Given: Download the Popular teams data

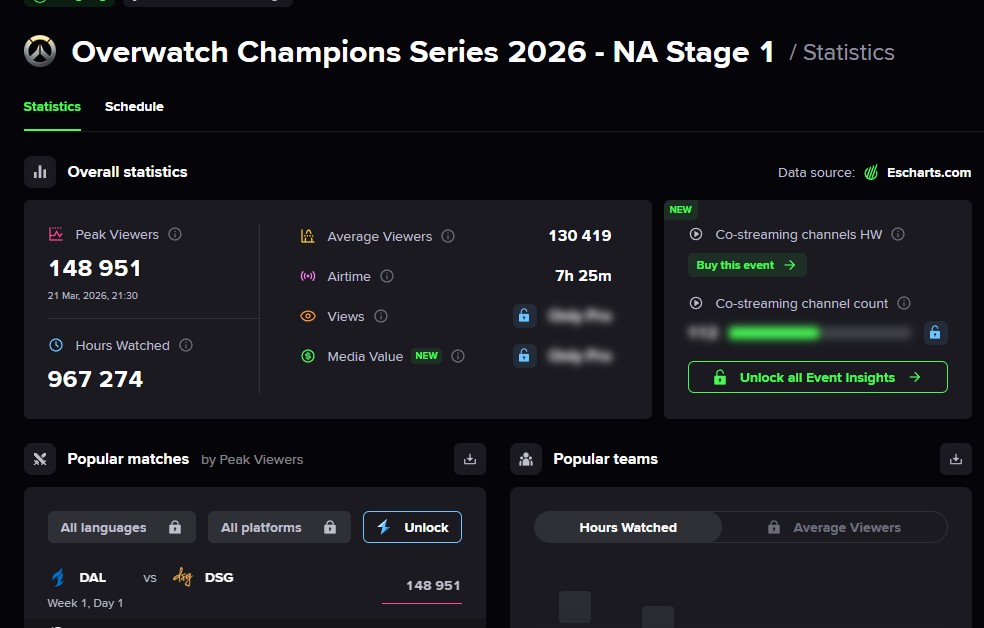Looking at the screenshot, I should pyautogui.click(x=956, y=459).
